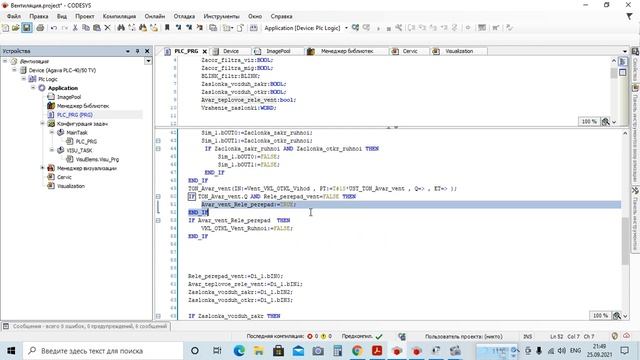Open the Проект menu
Screen dimensions: 640x360
(x=84, y=16)
